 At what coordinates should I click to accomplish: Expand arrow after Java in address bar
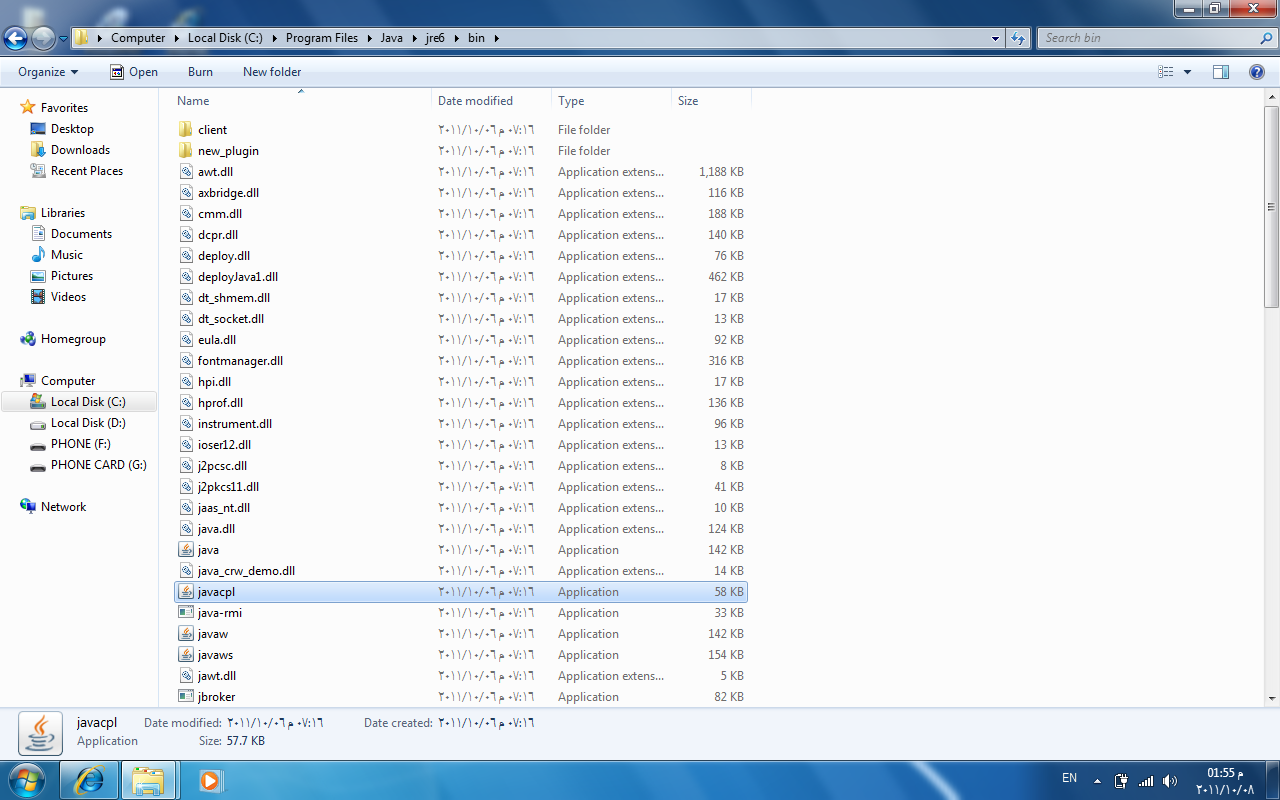(414, 38)
